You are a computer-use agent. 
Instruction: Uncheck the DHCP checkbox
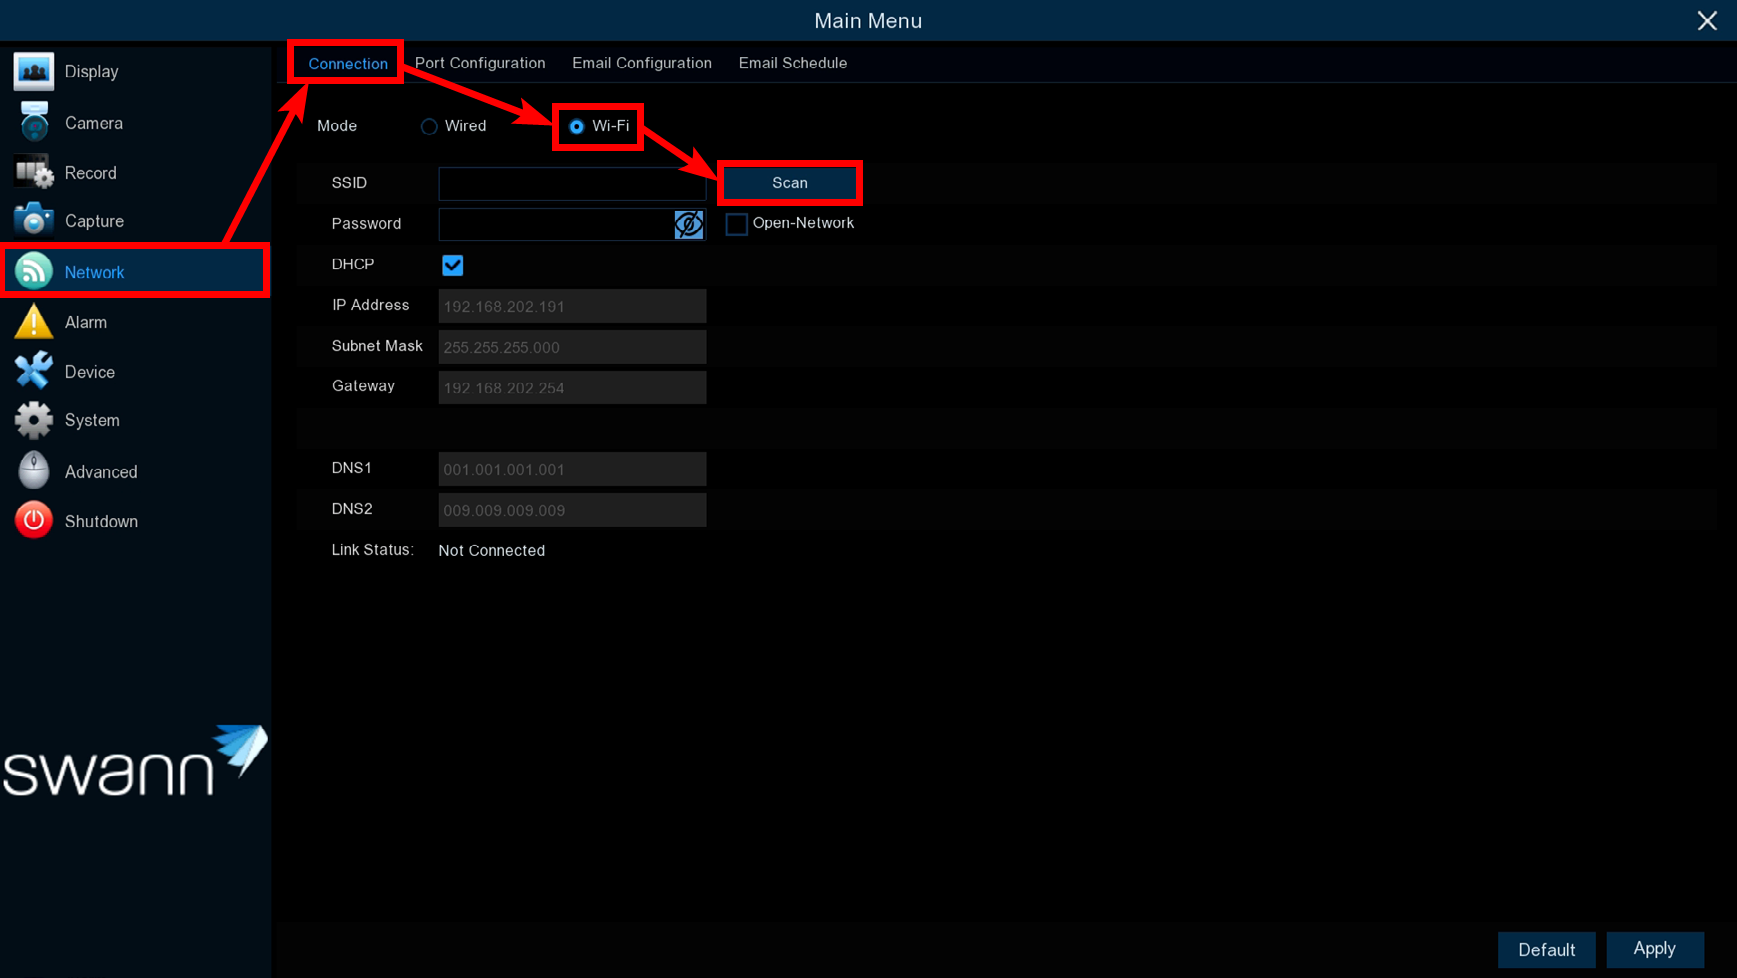453,265
